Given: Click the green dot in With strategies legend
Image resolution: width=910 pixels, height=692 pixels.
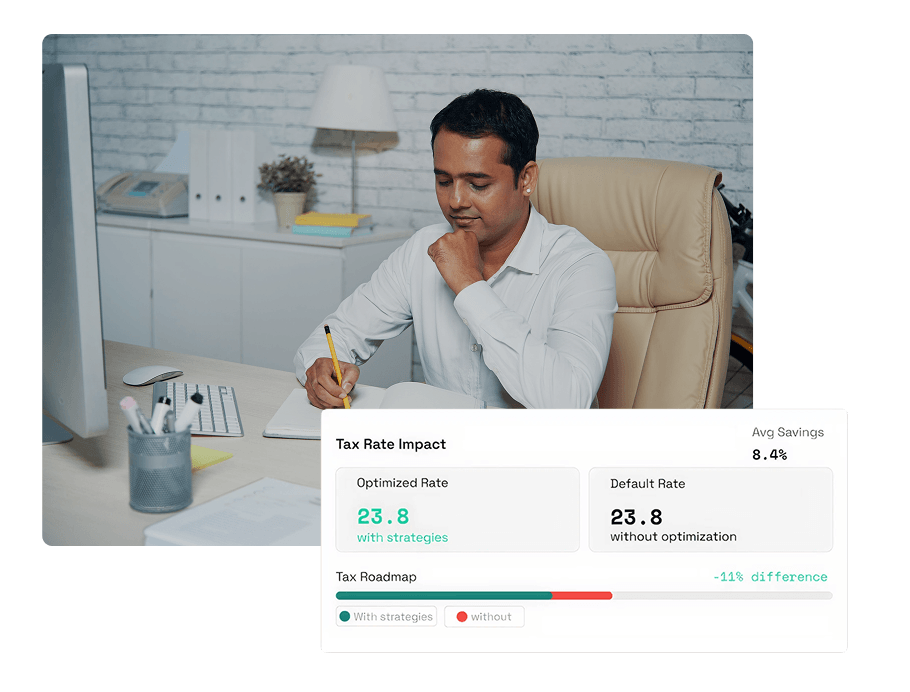Looking at the screenshot, I should click(344, 617).
